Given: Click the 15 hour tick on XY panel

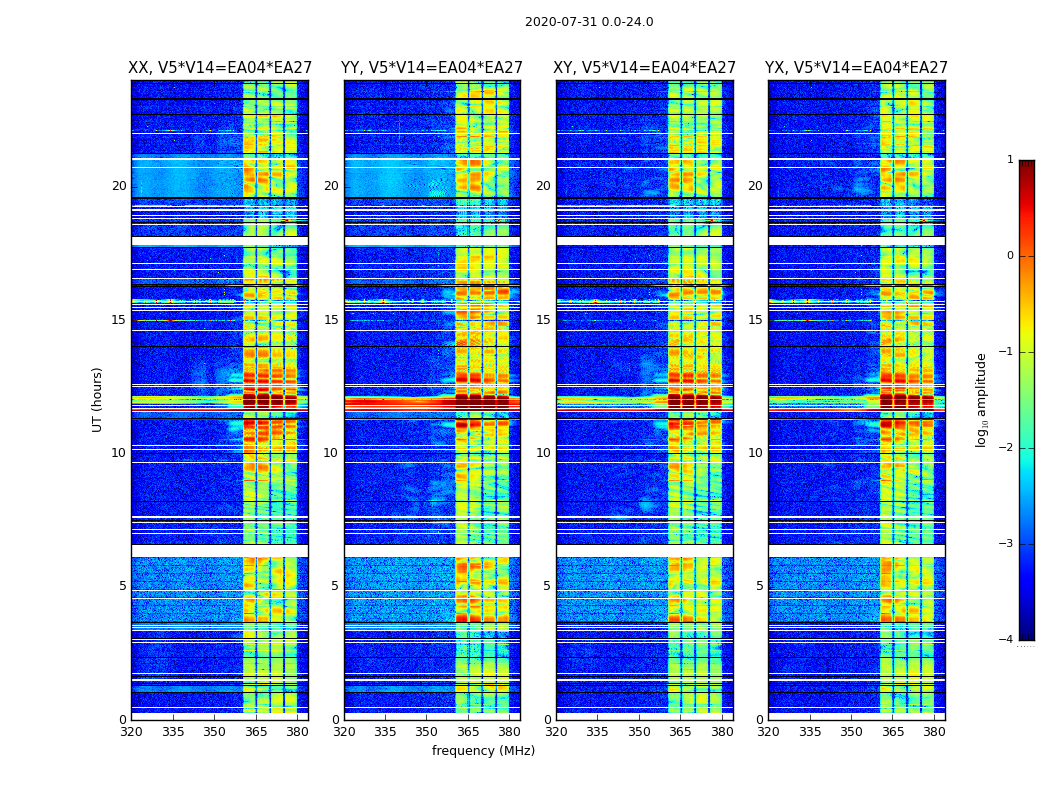Looking at the screenshot, I should coord(544,320).
